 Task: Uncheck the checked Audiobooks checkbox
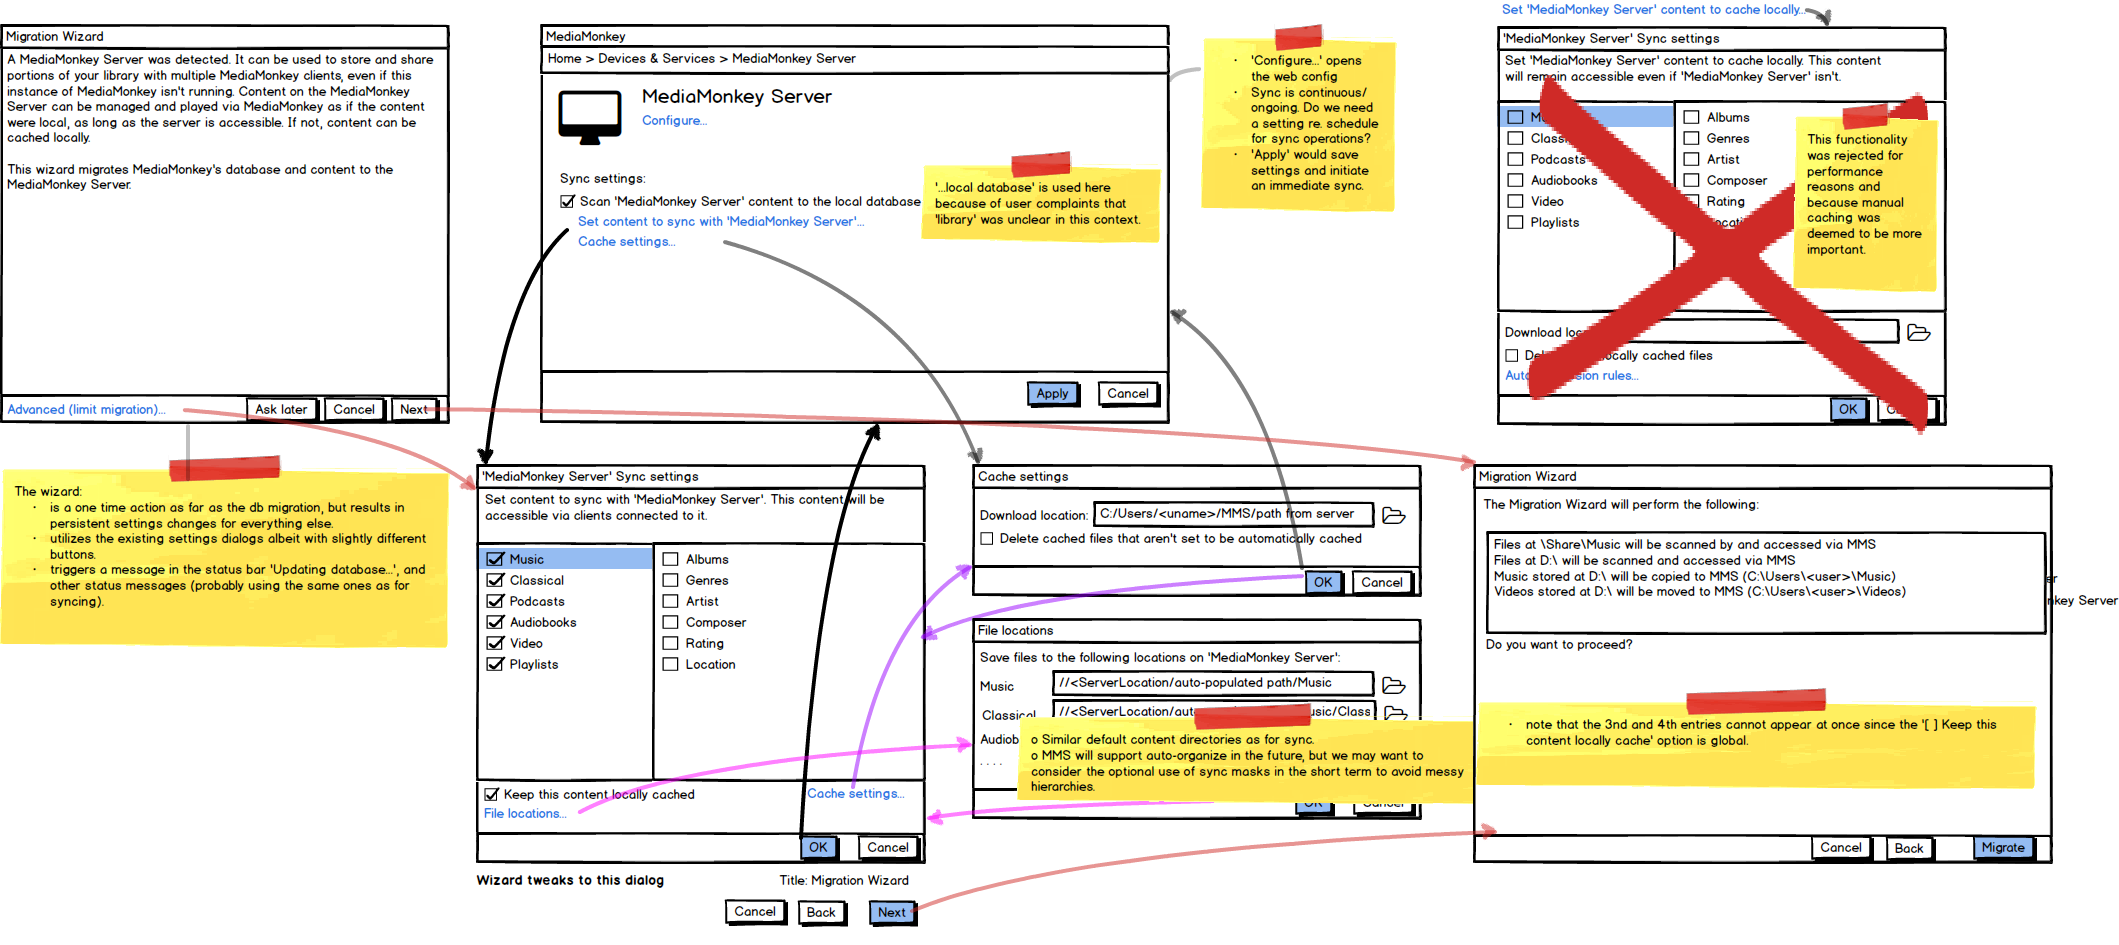click(495, 622)
